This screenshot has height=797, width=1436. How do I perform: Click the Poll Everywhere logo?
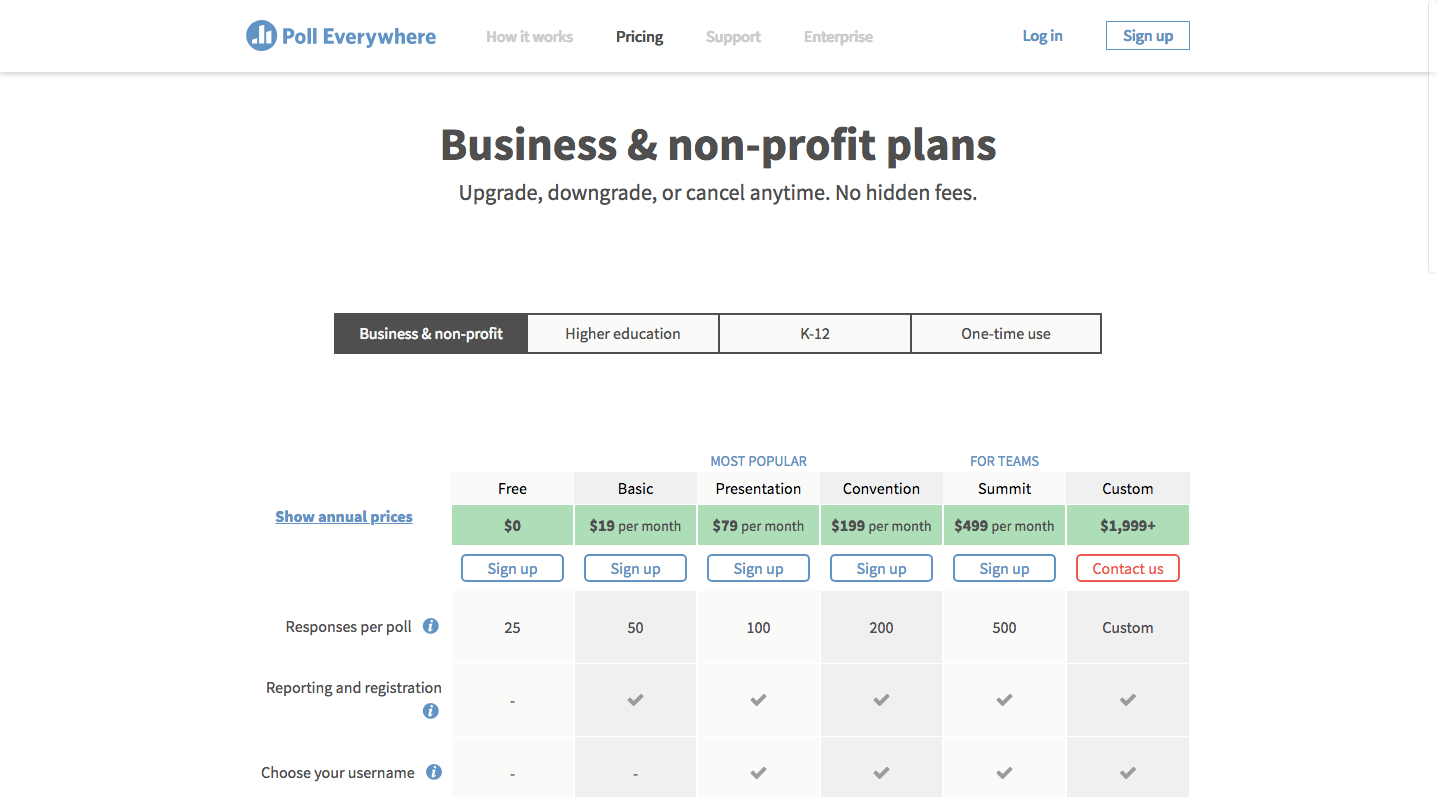click(340, 36)
